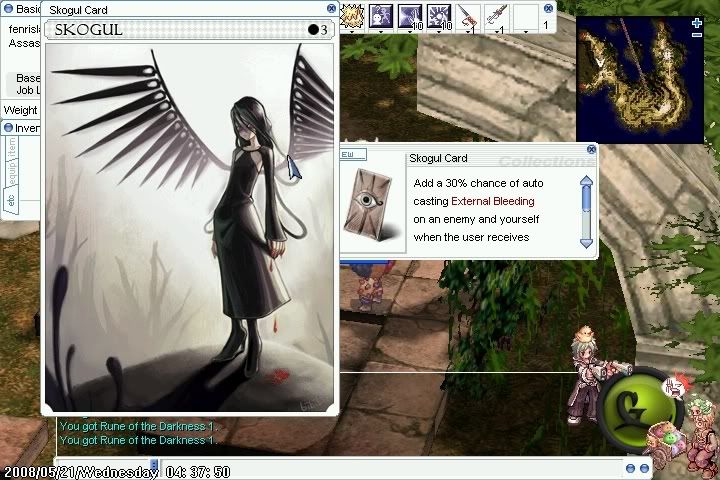Click the 'Add a 30% chance' description text
720x480 pixels.
coord(478,183)
